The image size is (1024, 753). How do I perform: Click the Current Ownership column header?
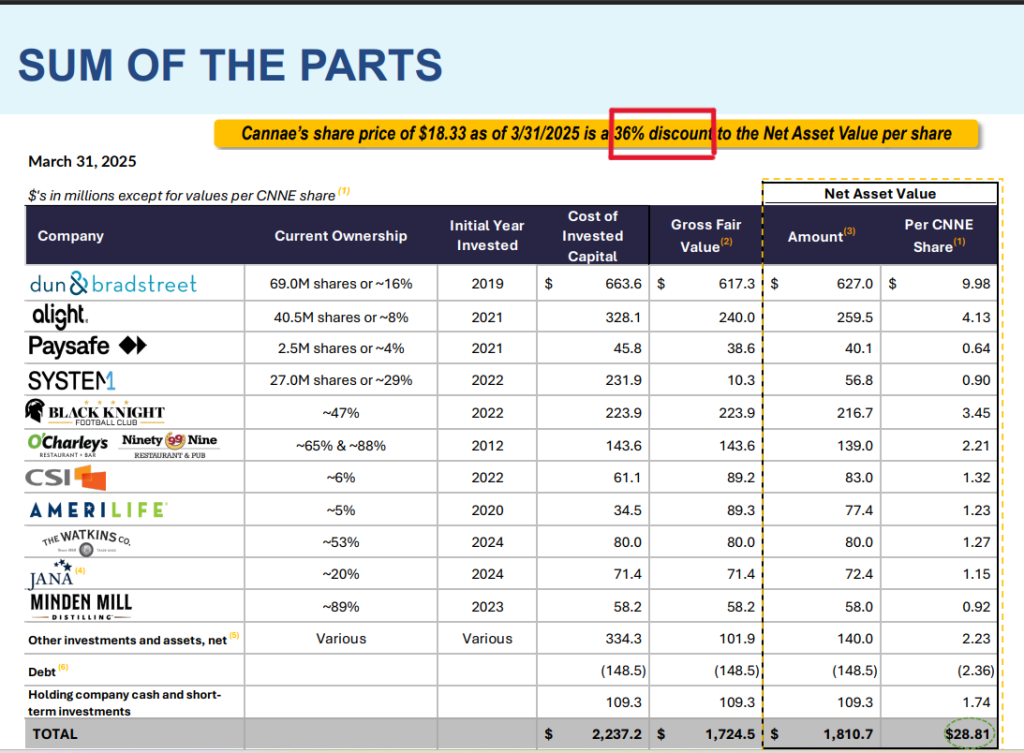pyautogui.click(x=341, y=236)
